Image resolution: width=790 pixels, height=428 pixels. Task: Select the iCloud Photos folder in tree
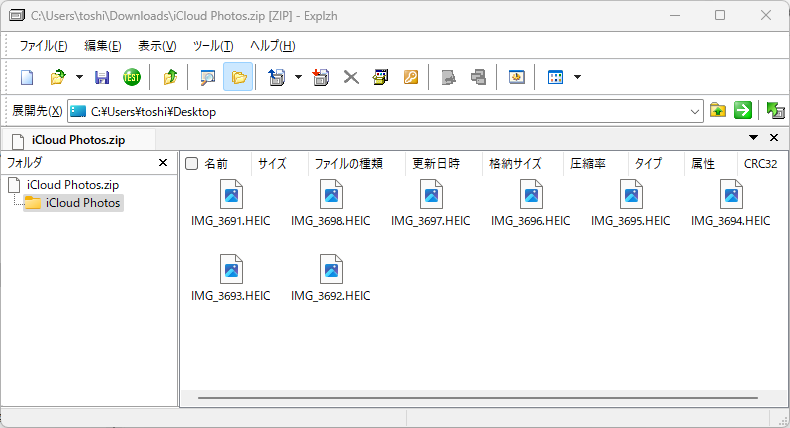(74, 203)
